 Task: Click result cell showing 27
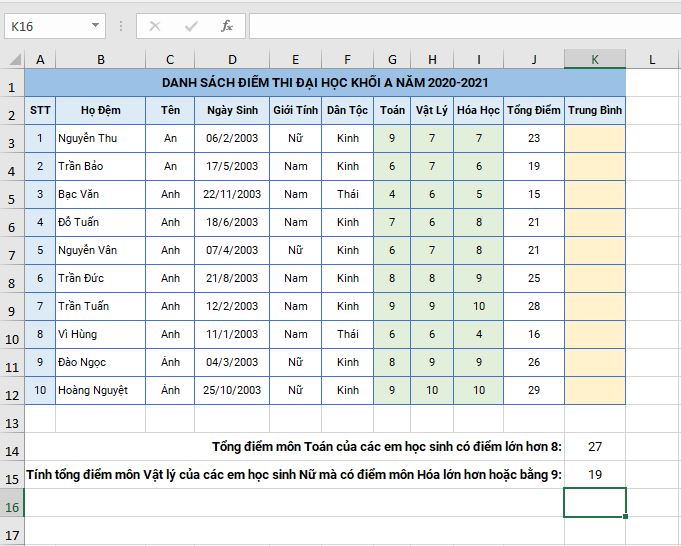point(595,447)
